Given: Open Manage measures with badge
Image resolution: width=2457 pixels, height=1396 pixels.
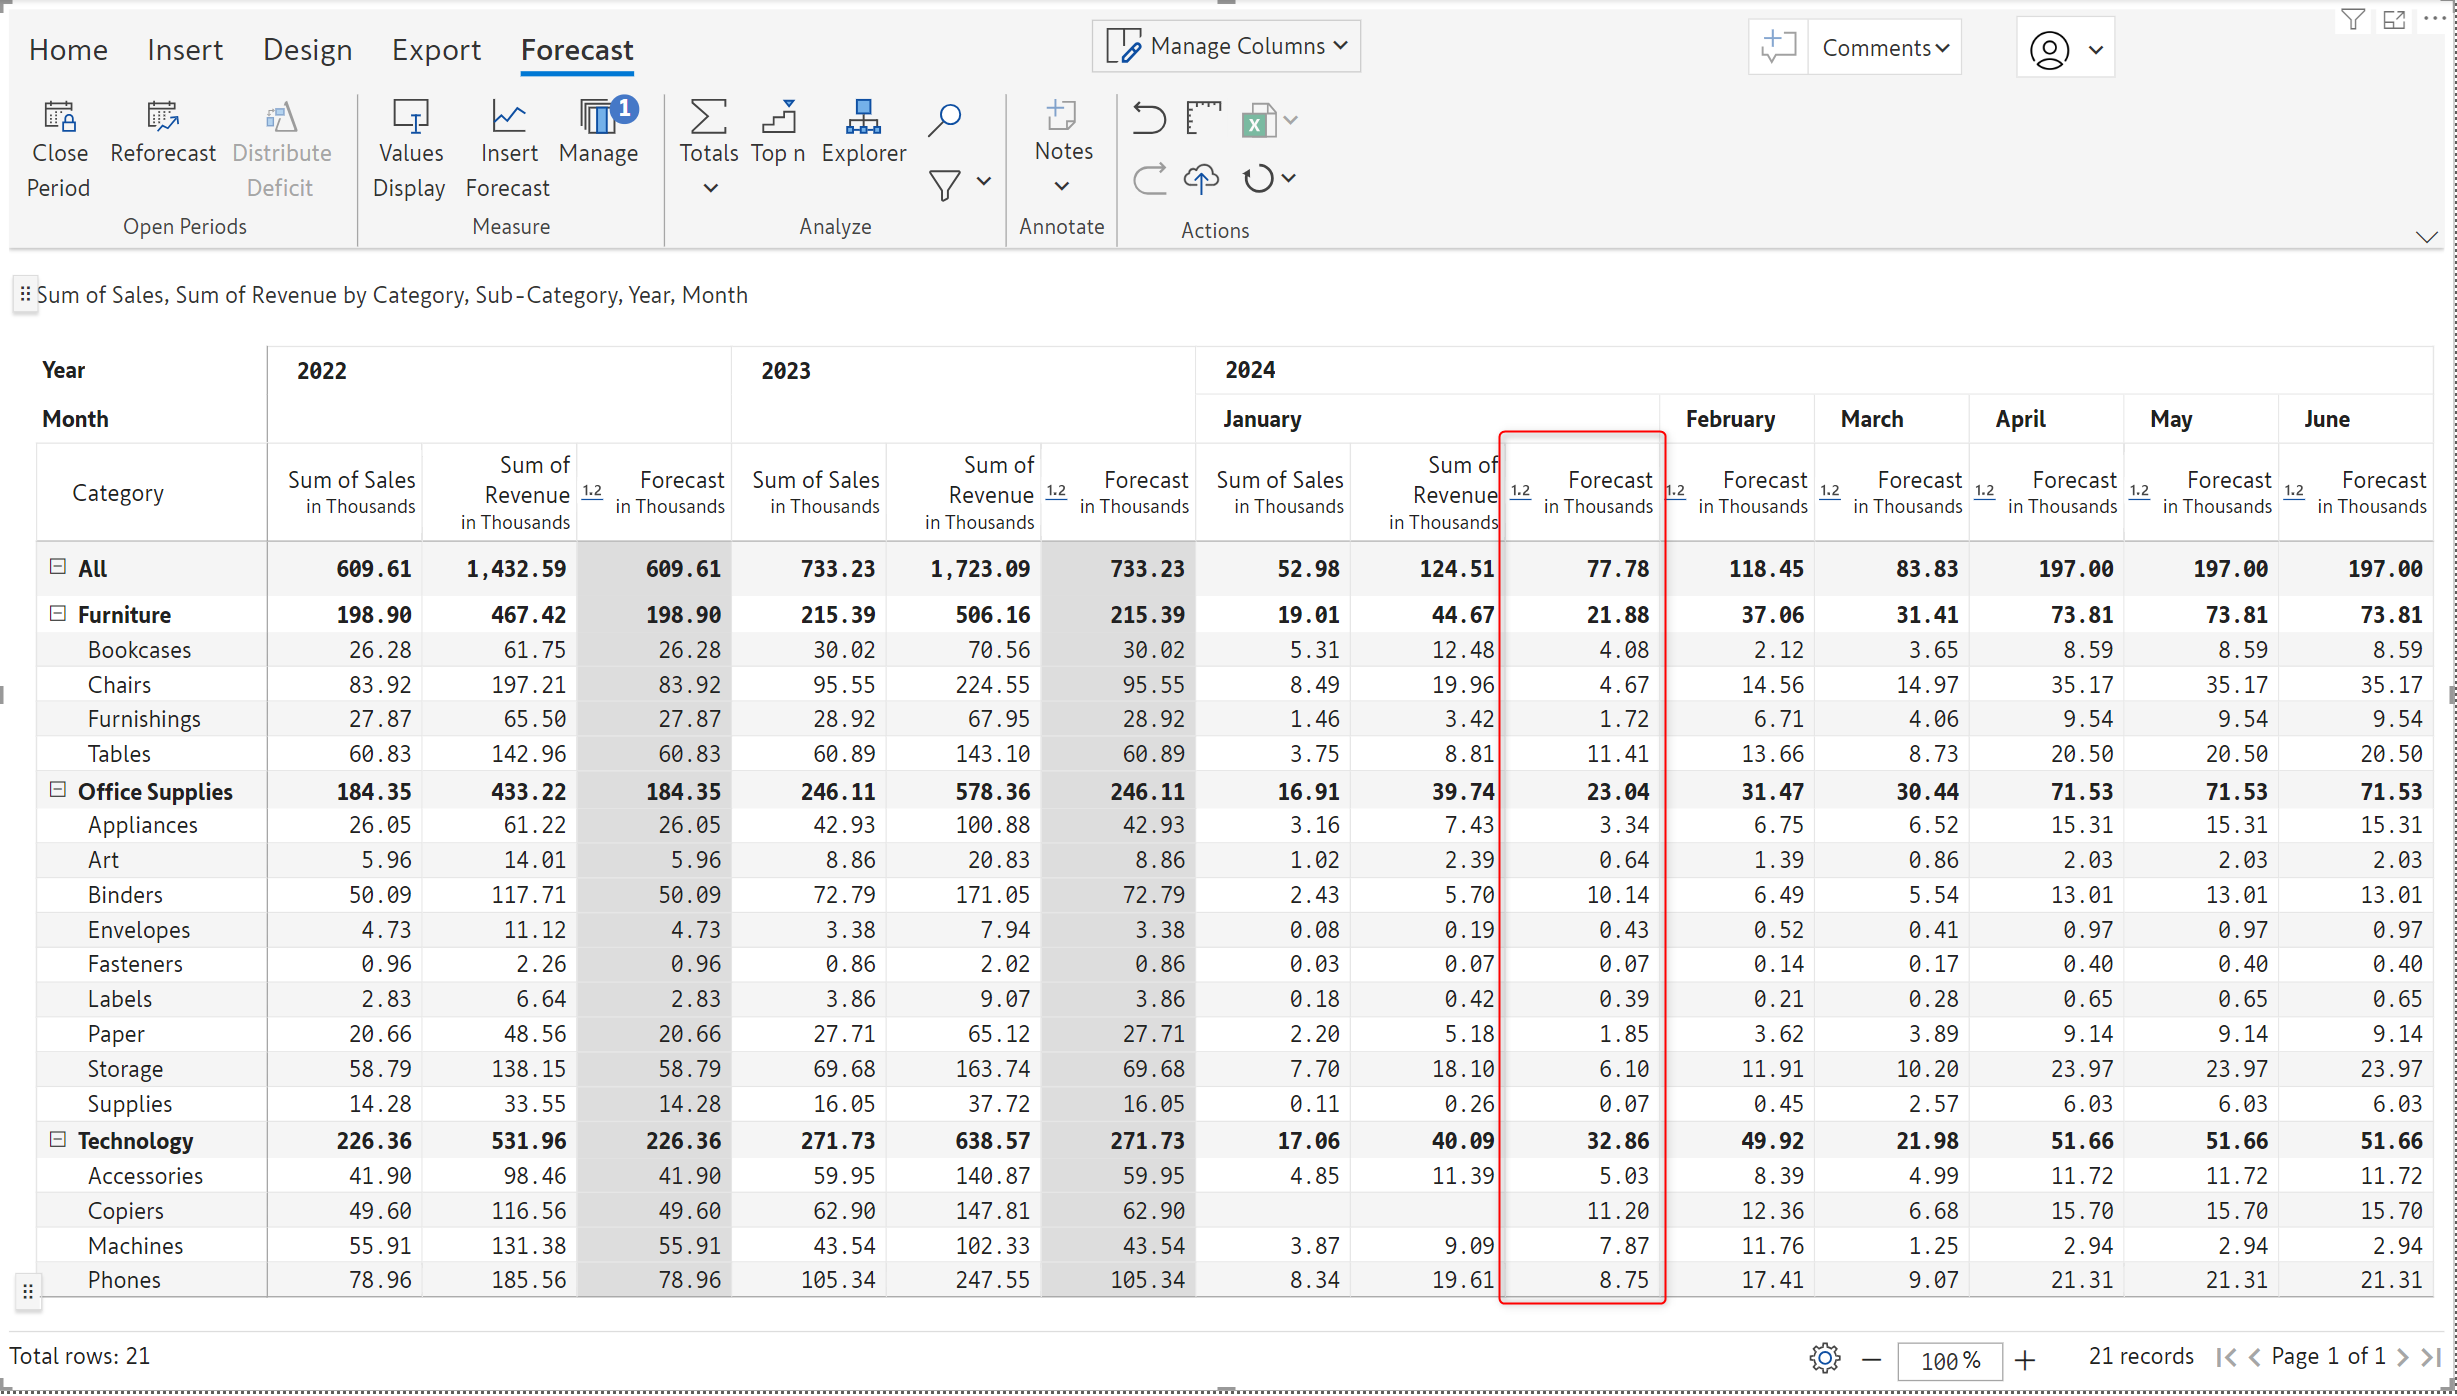Looking at the screenshot, I should pyautogui.click(x=600, y=118).
